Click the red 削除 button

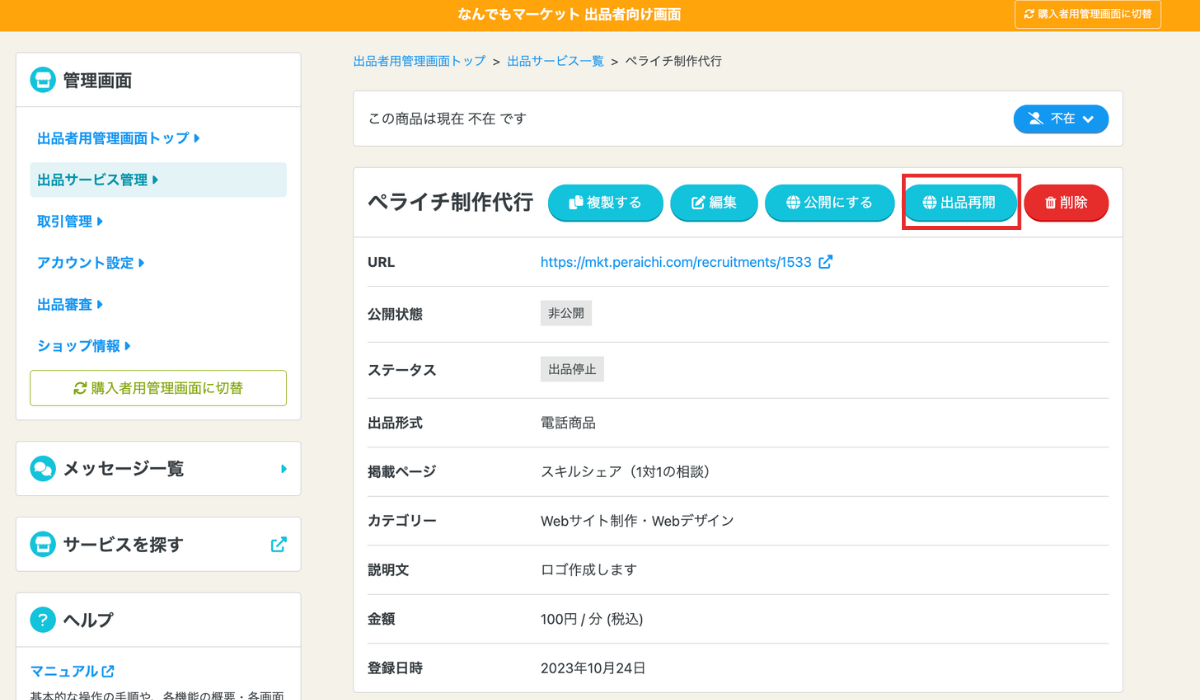click(x=1066, y=202)
